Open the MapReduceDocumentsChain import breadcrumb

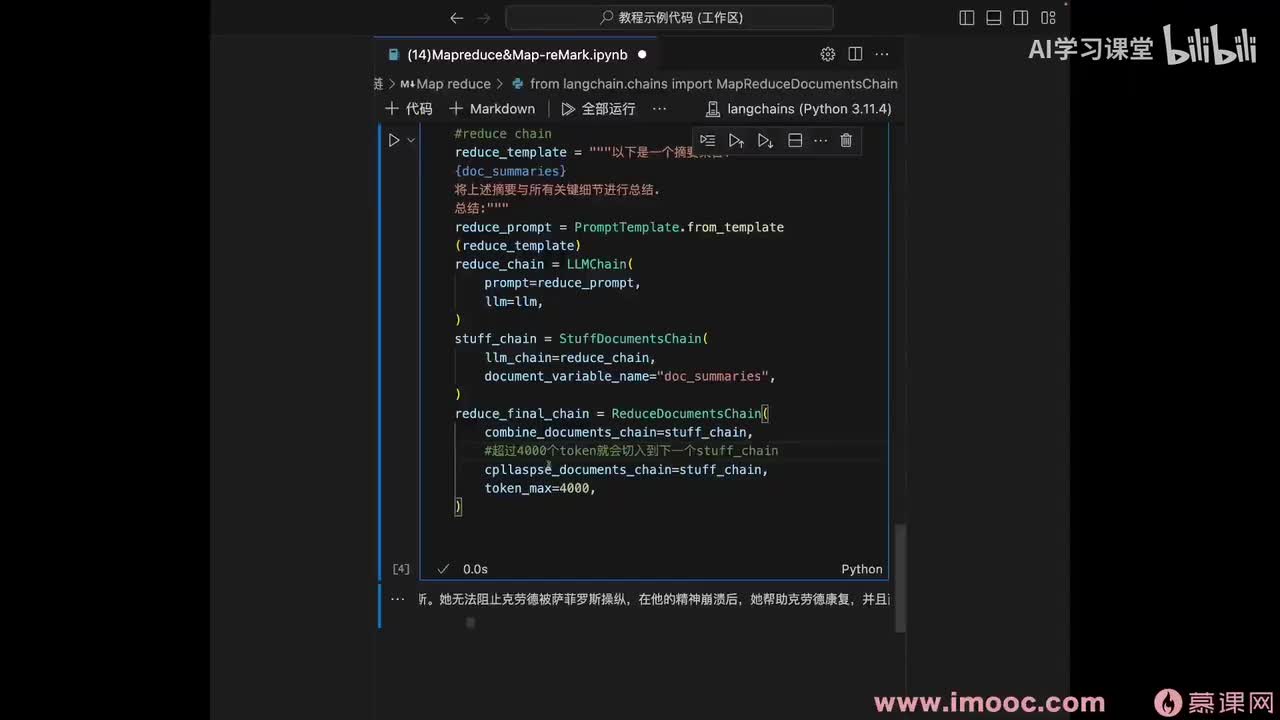click(x=705, y=84)
